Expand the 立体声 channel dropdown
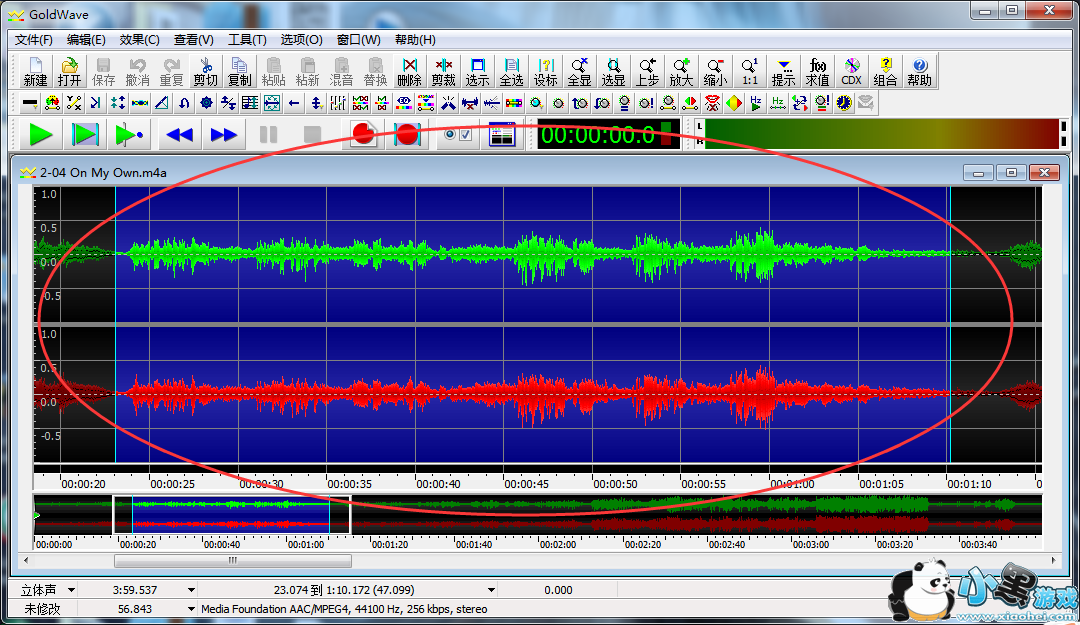Image resolution: width=1080 pixels, height=625 pixels. (x=69, y=590)
